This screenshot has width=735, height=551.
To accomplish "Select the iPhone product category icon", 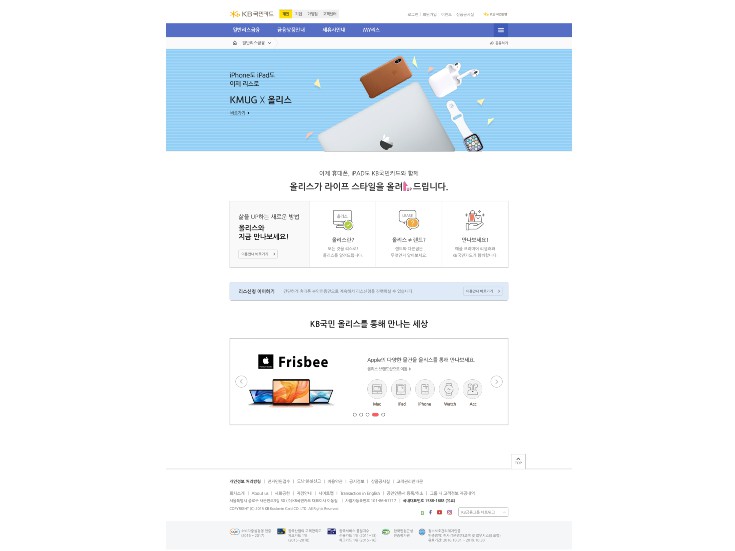I will [x=425, y=389].
